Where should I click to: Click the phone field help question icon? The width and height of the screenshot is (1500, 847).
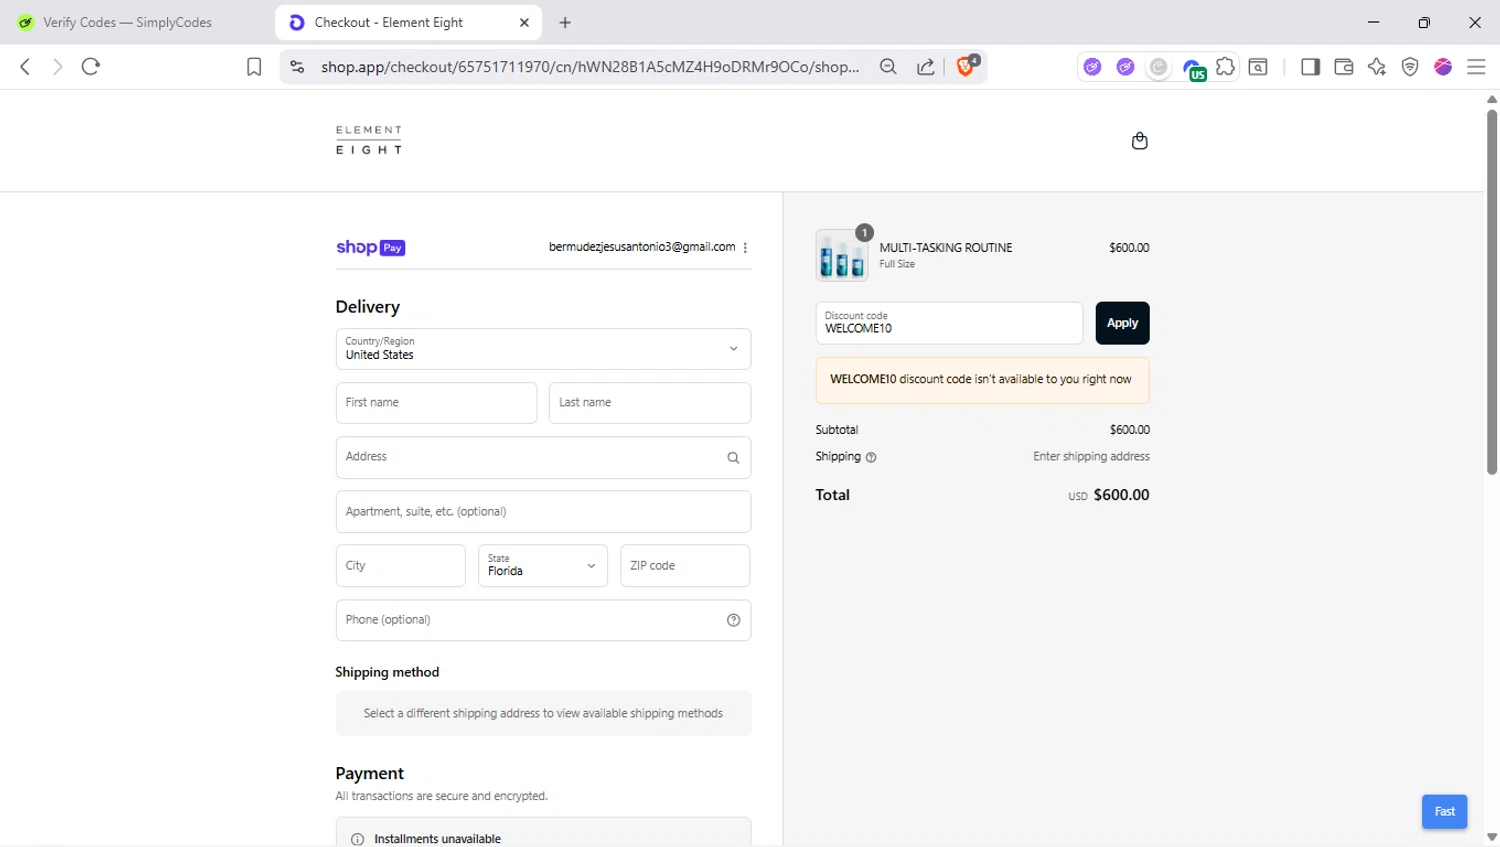click(x=733, y=620)
